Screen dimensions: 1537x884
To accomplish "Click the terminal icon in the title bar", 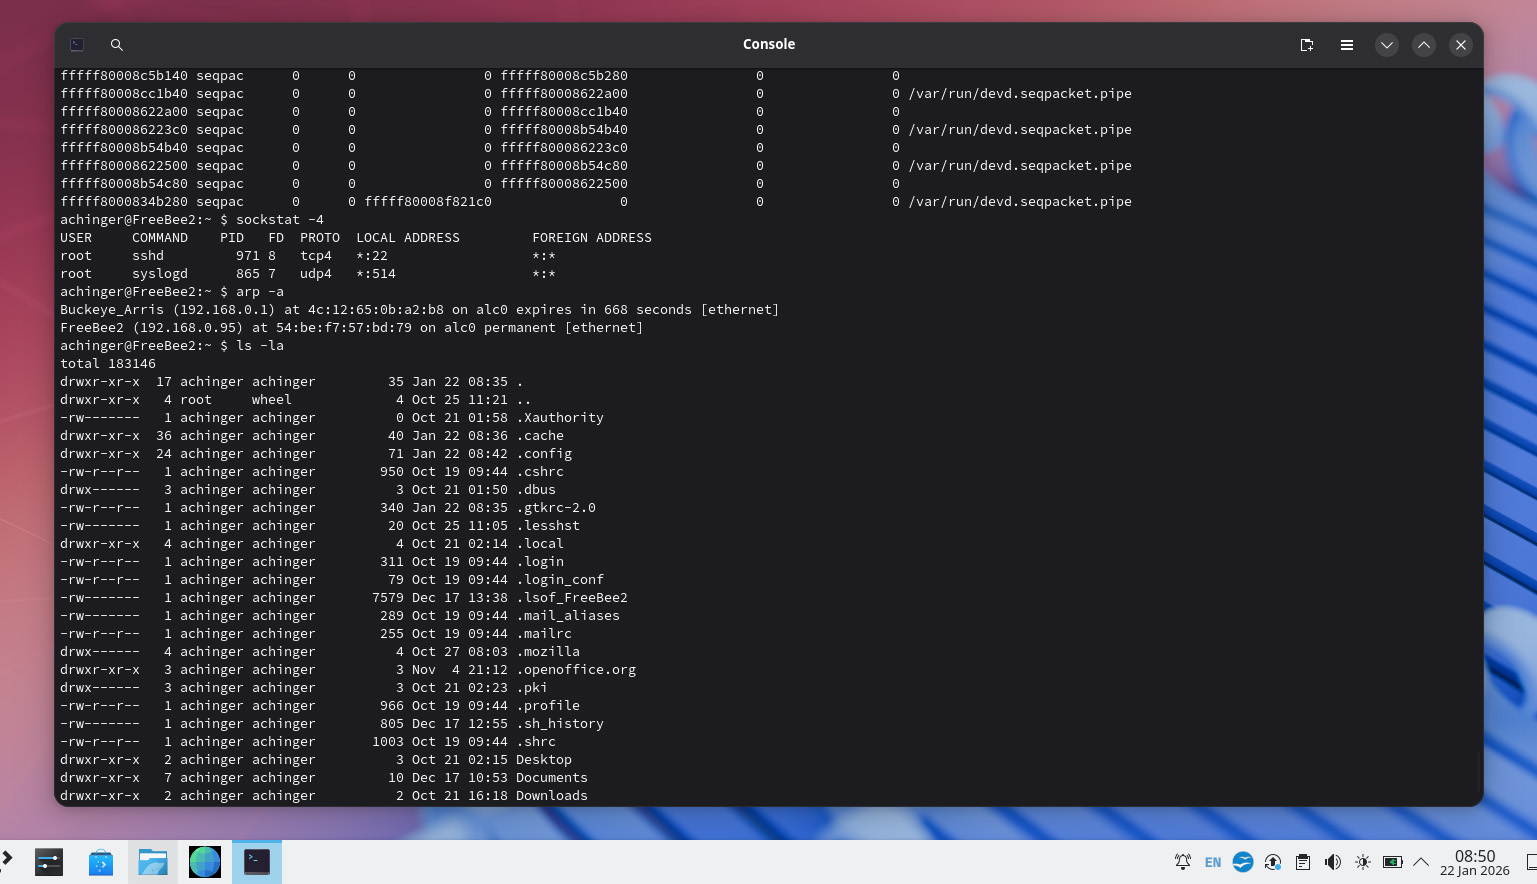I will pyautogui.click(x=77, y=45).
